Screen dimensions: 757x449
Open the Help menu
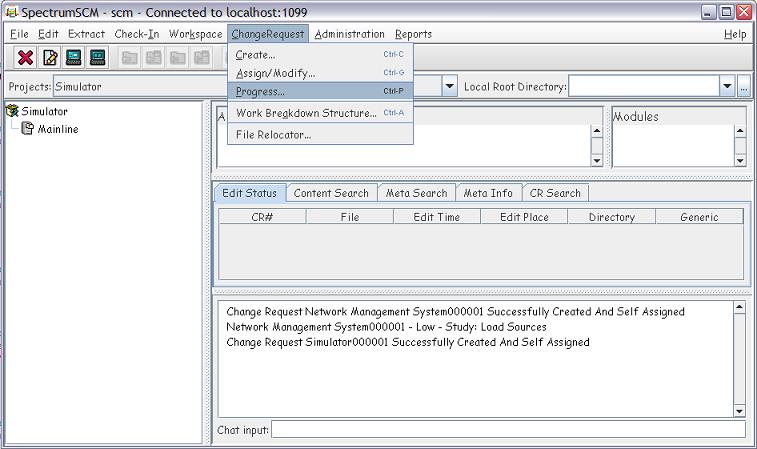point(735,34)
